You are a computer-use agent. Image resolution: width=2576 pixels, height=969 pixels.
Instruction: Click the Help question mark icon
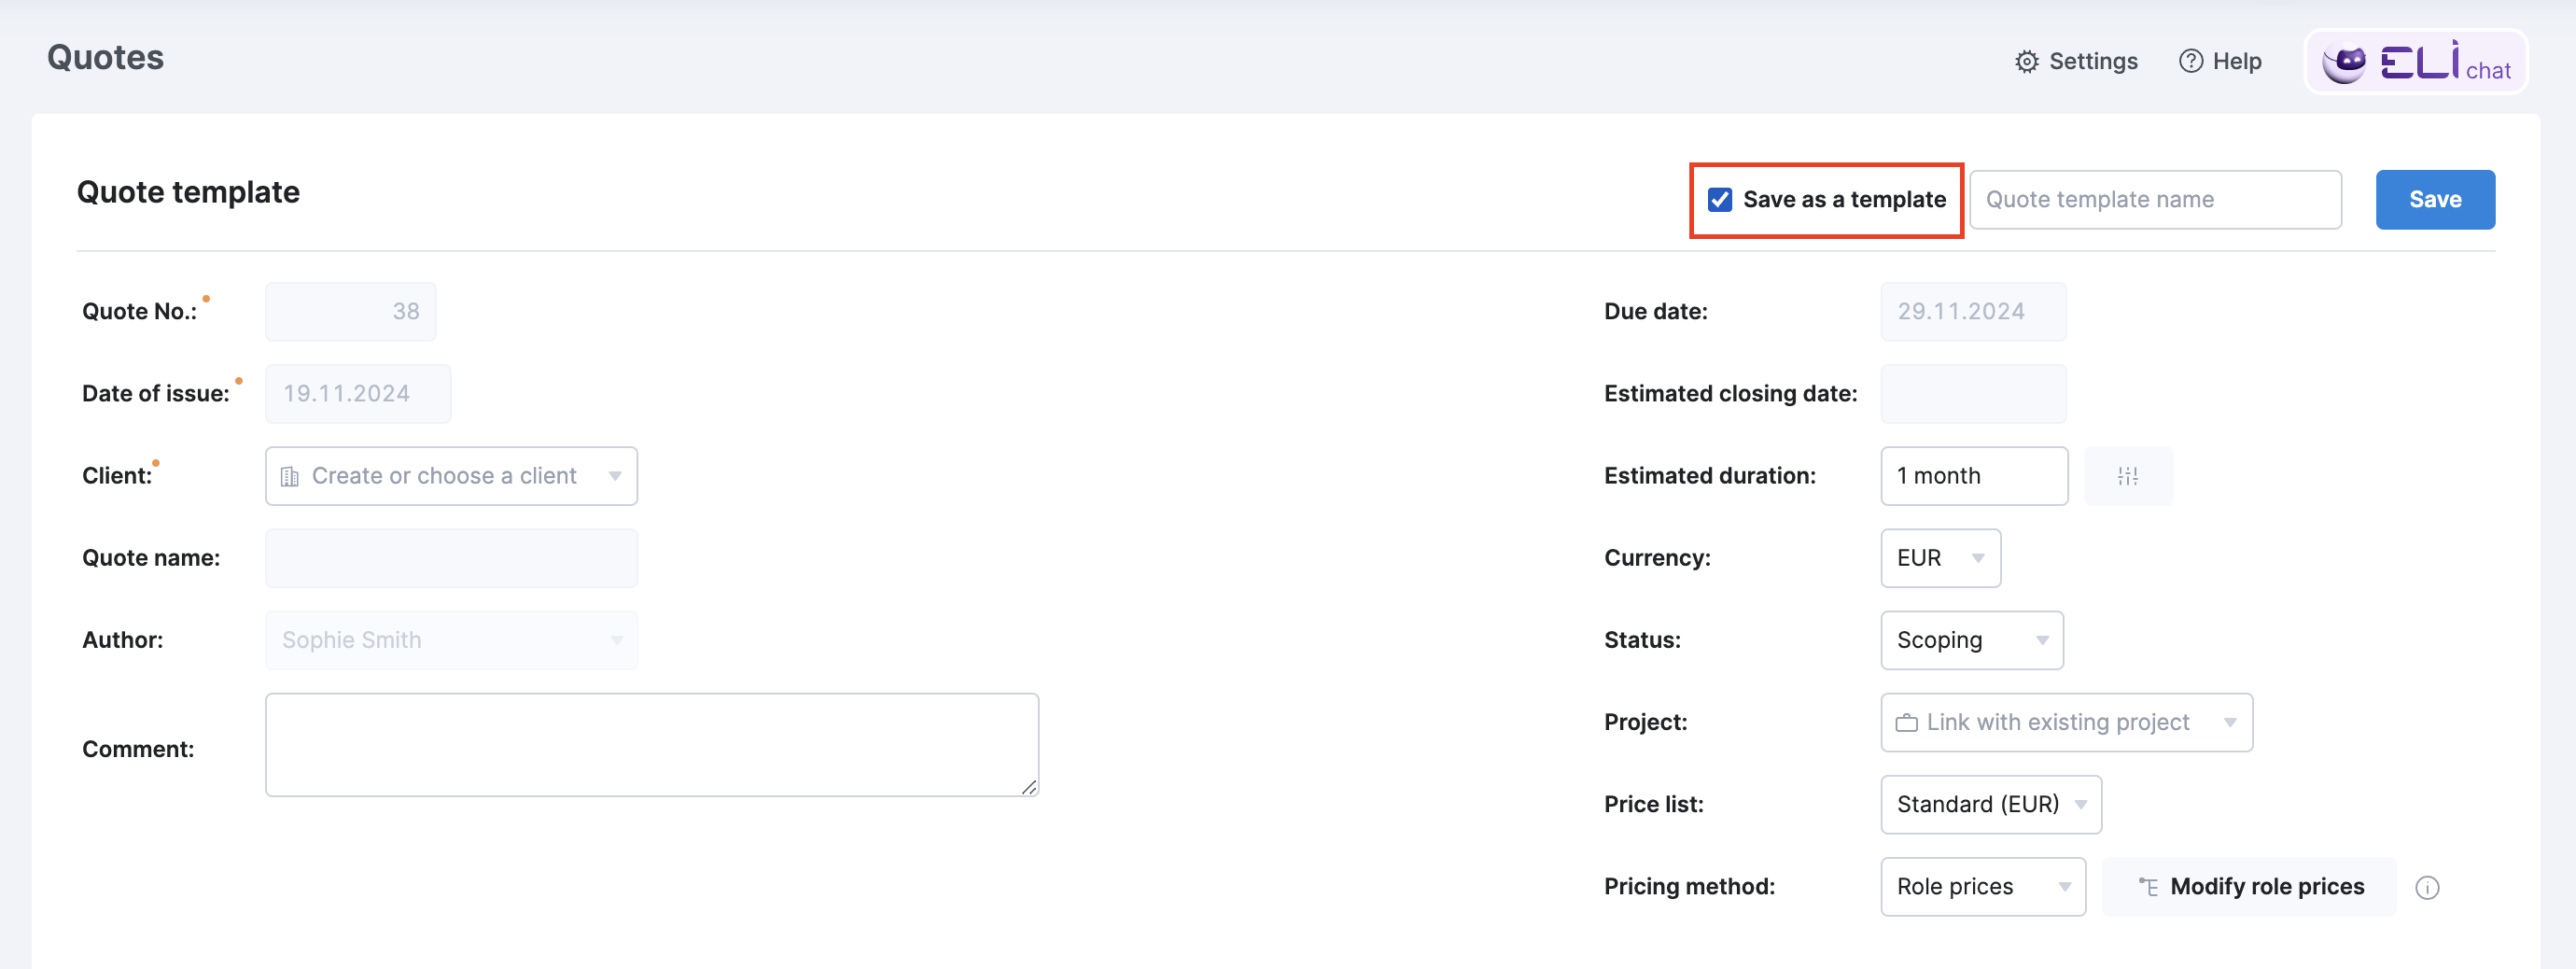click(2191, 61)
